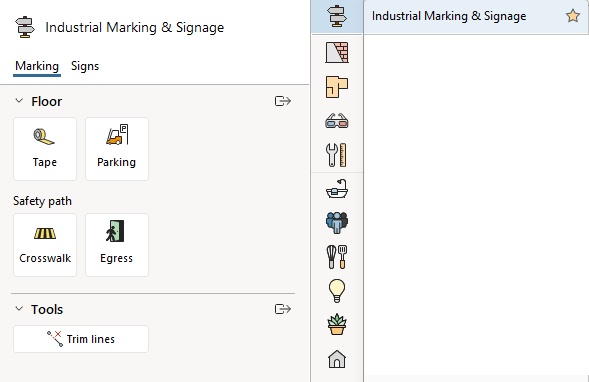Screen dimensions: 589x382
Task: Click the Trim lines button
Action: click(x=81, y=339)
